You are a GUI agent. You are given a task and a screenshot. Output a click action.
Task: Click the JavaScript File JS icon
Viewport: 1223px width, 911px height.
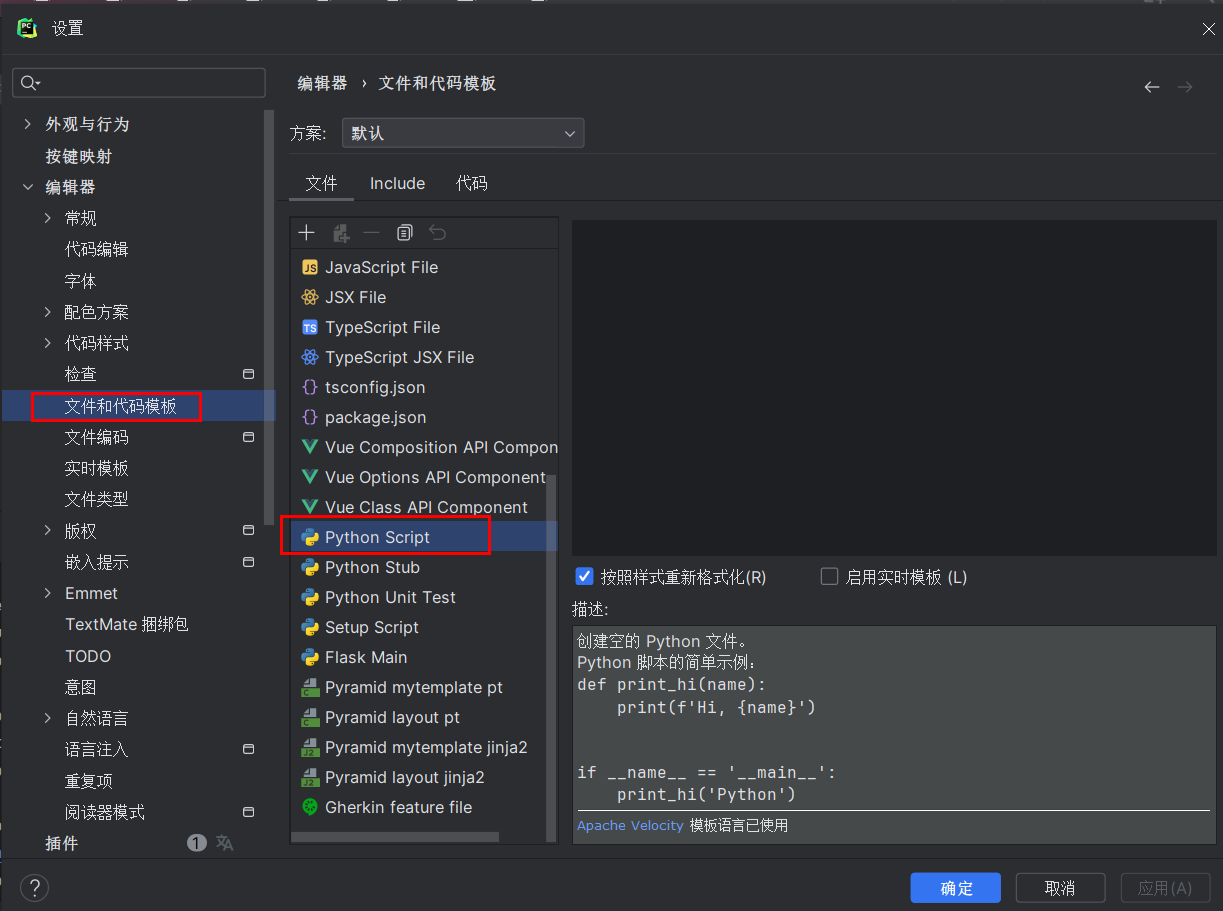click(310, 267)
